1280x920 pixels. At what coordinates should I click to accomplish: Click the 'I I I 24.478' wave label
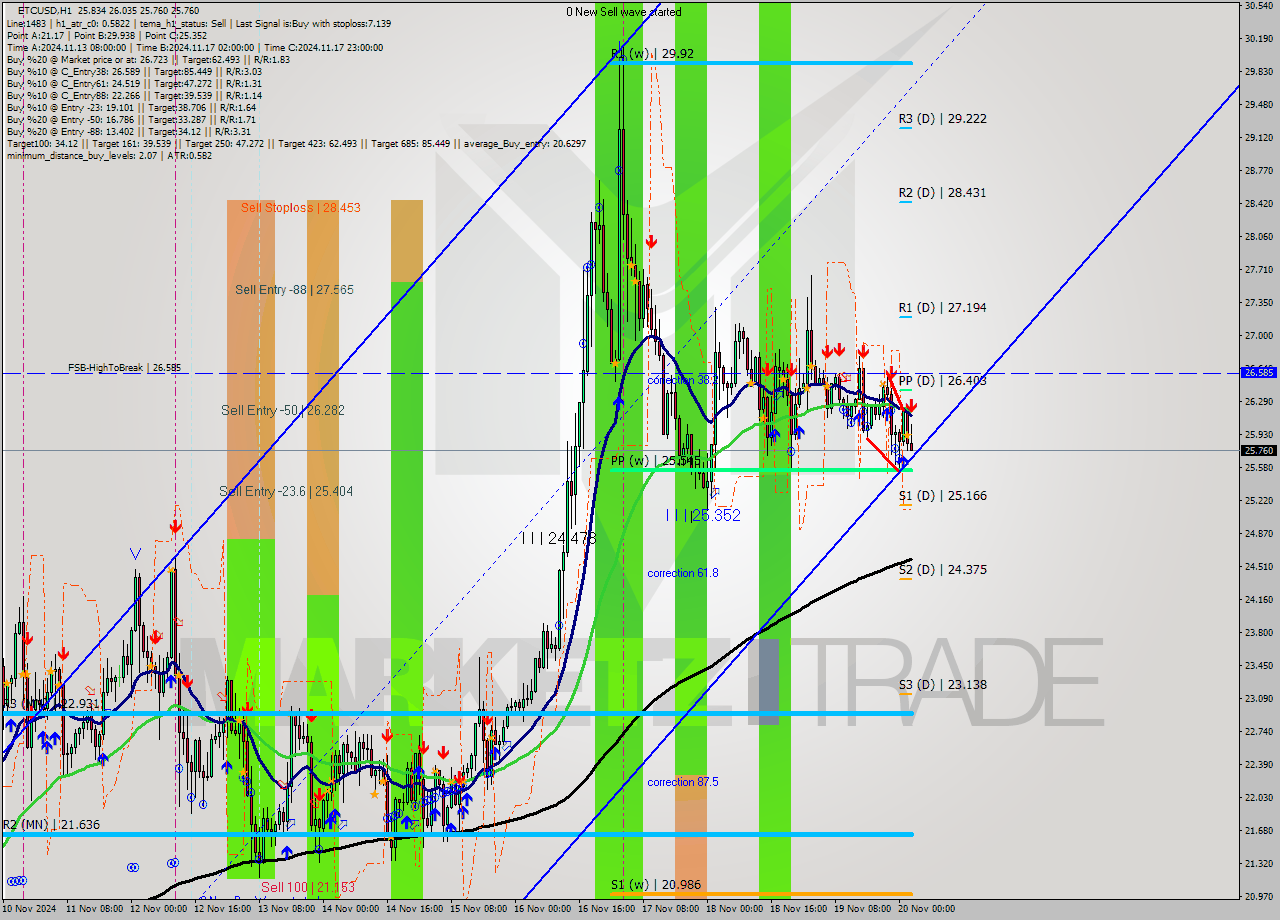pyautogui.click(x=558, y=539)
